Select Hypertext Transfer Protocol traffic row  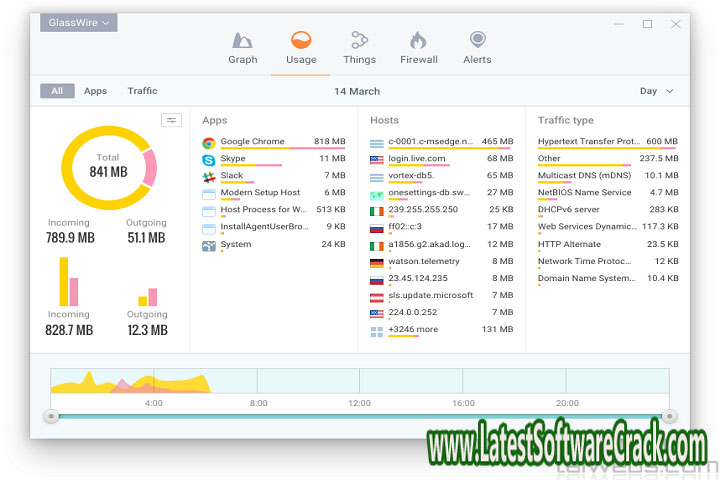click(586, 142)
